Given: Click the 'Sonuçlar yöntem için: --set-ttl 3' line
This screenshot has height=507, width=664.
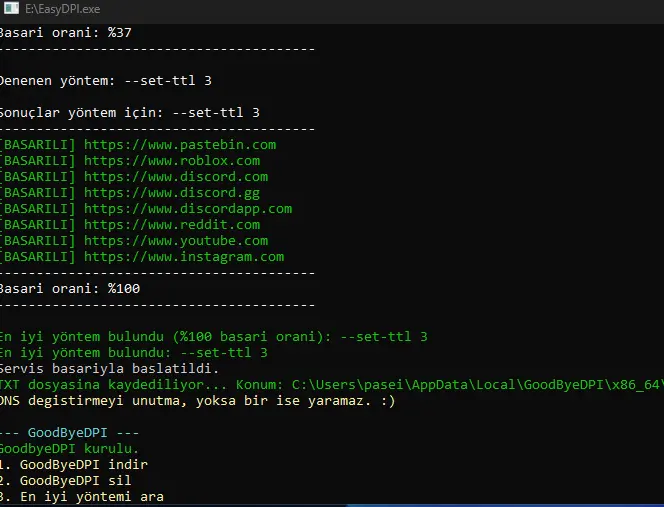Looking at the screenshot, I should (130, 113).
